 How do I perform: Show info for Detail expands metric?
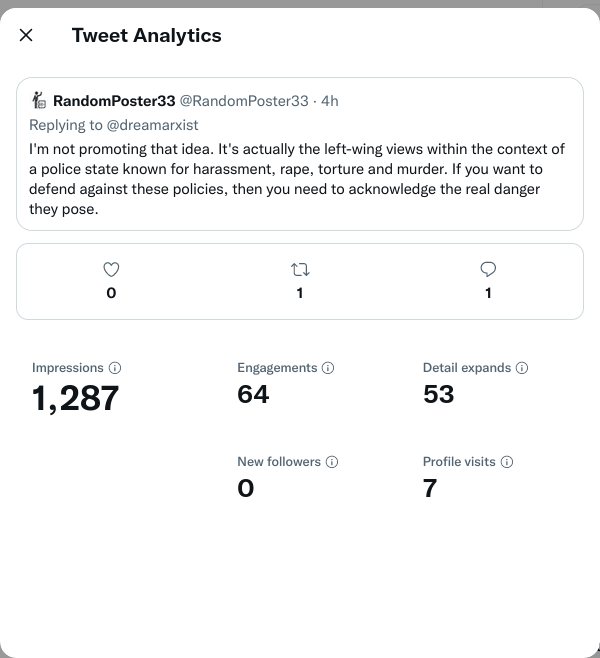[x=522, y=368]
